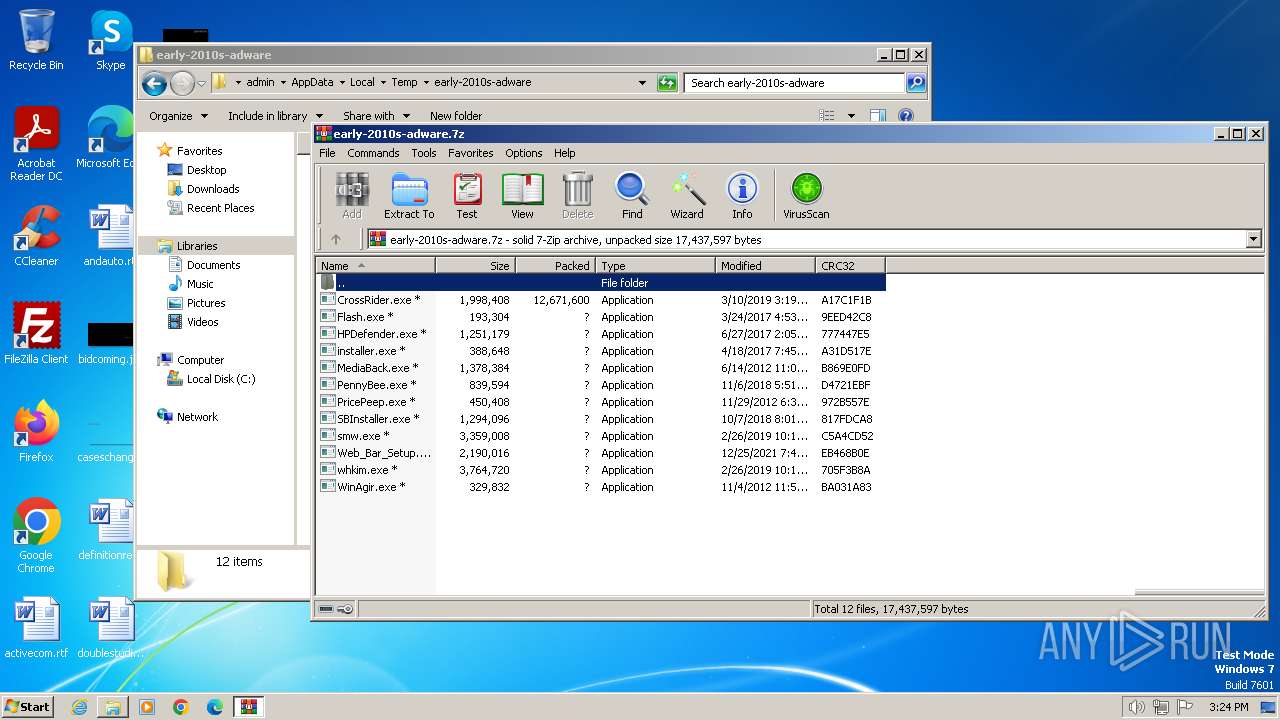Open the View toolbar icon

pos(522,195)
